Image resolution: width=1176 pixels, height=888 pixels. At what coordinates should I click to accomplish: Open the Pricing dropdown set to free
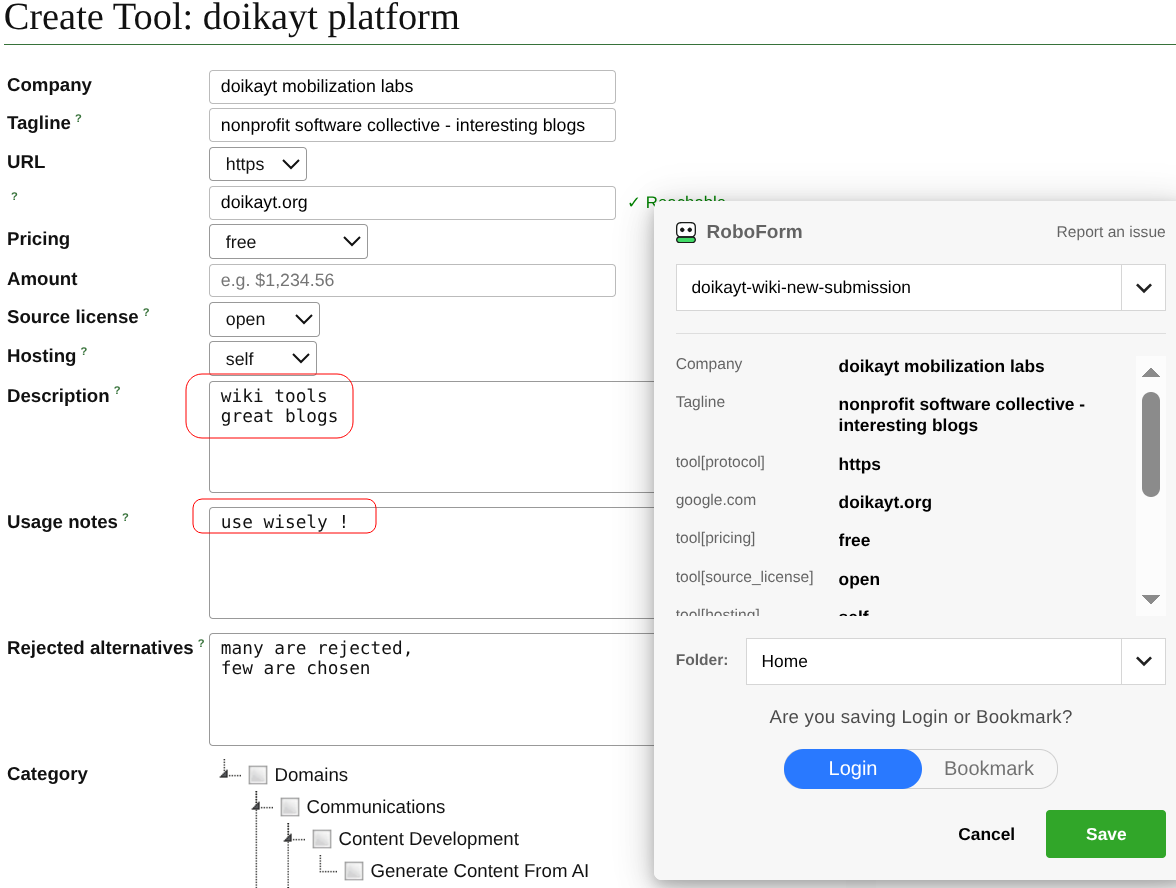point(288,242)
